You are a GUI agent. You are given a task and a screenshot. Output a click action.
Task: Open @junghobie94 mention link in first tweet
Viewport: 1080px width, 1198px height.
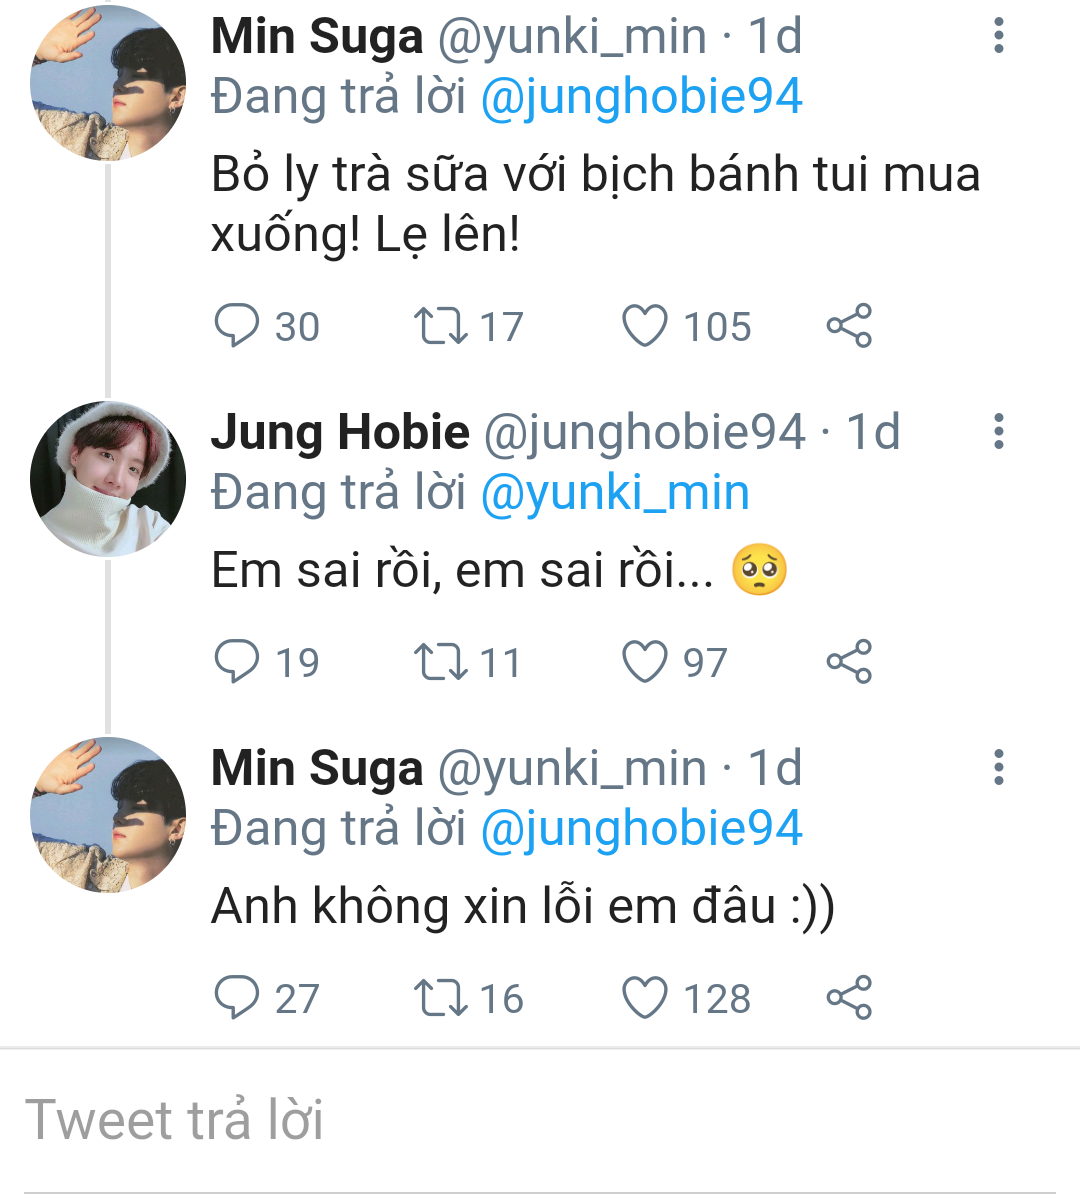coord(641,97)
